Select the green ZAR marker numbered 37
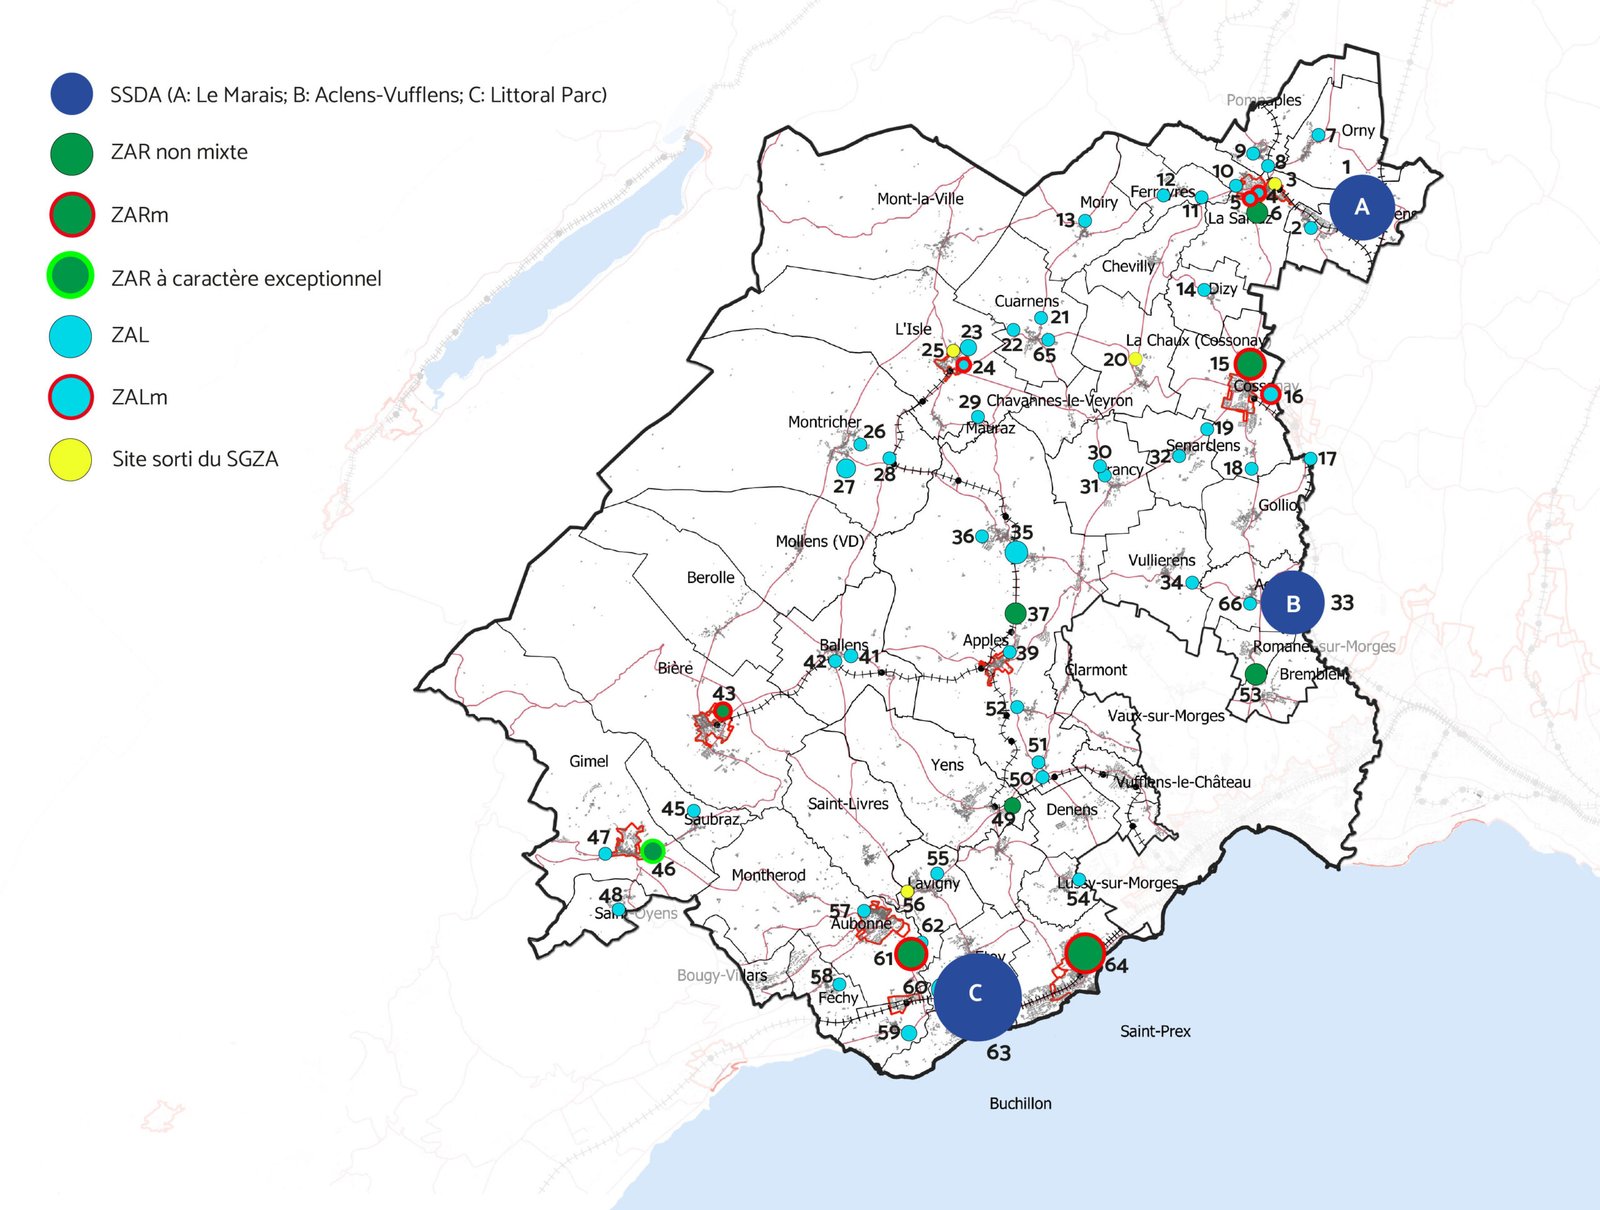This screenshot has height=1210, width=1600. [1015, 613]
